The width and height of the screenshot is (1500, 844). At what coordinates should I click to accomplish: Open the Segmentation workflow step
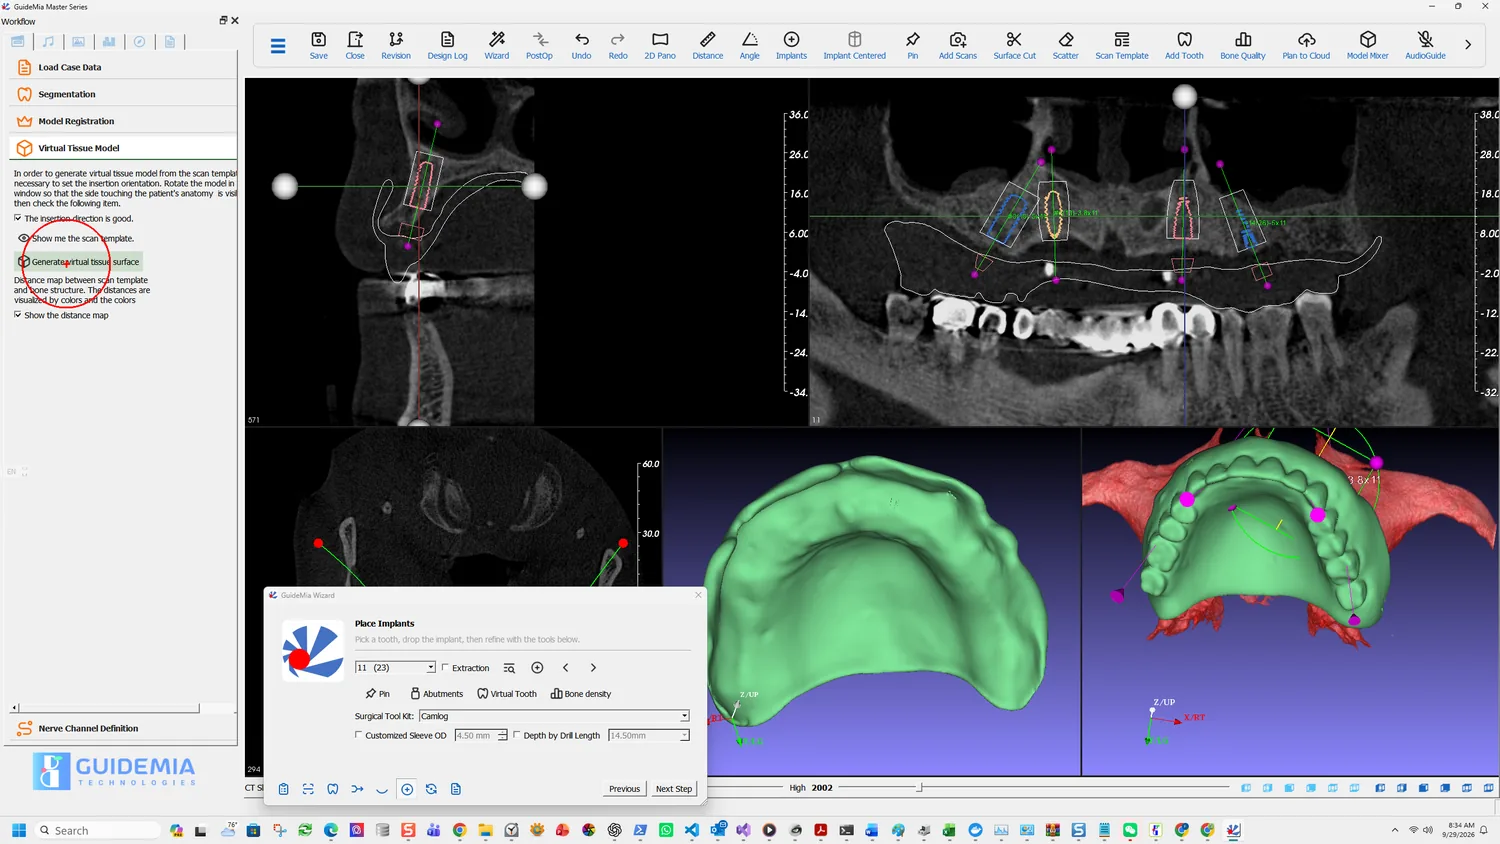pos(122,94)
